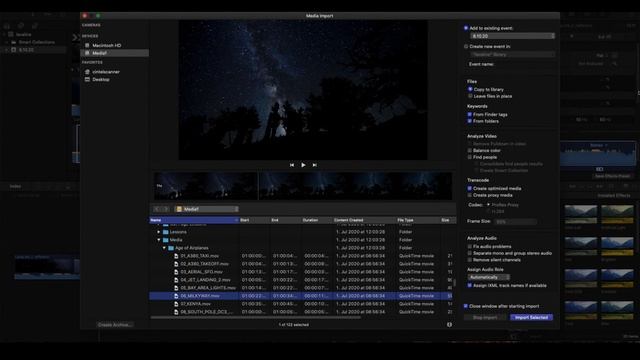This screenshot has width=640, height=360.
Task: Choose Leave files in place option
Action: [x=470, y=96]
